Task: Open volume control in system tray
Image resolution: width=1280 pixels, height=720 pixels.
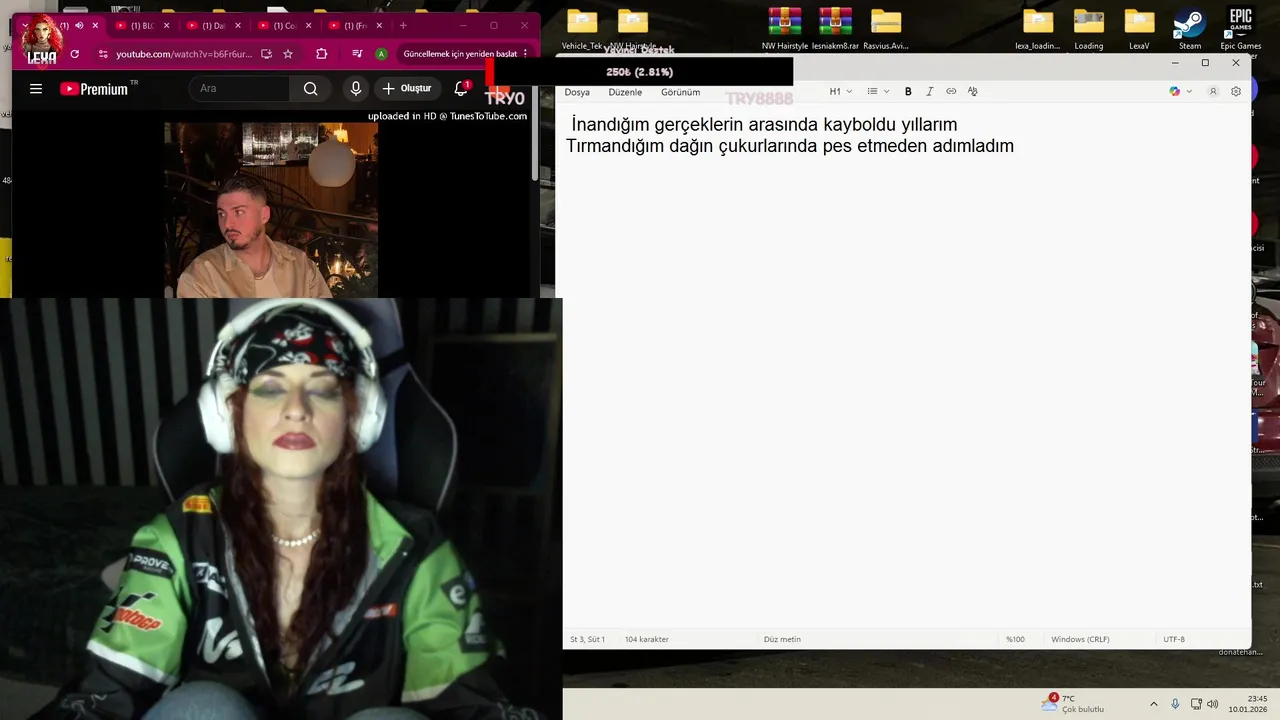Action: pyautogui.click(x=1213, y=704)
